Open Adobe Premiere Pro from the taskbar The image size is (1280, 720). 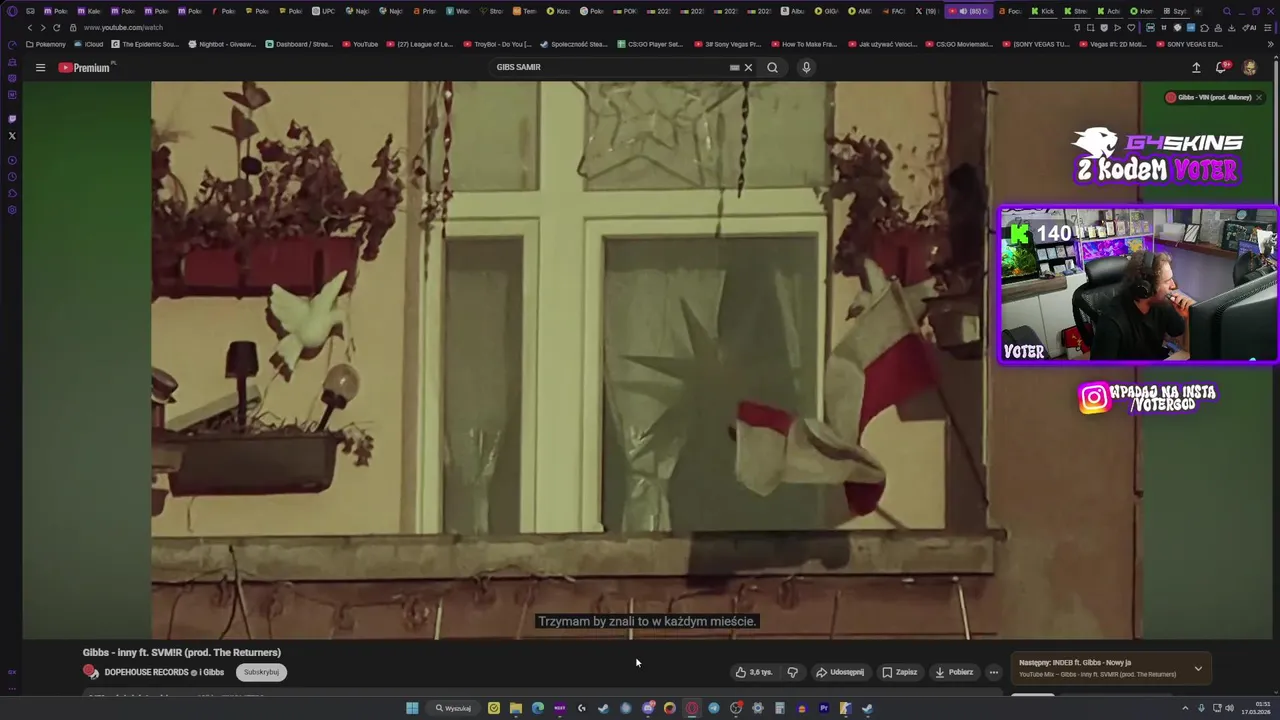[x=824, y=708]
